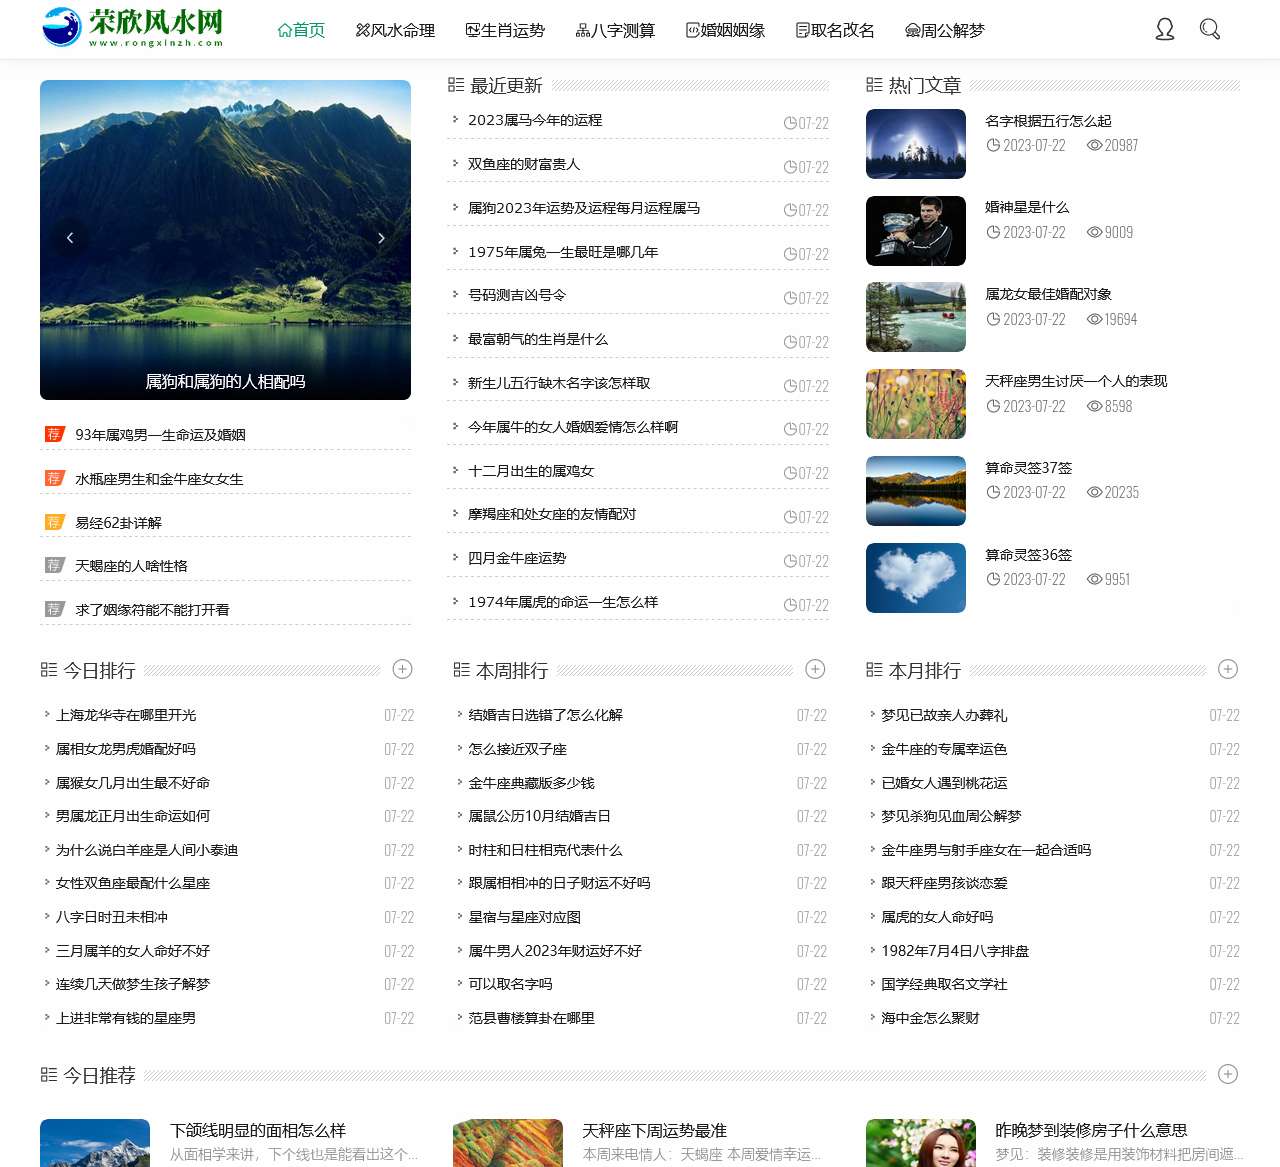Click the carousel previous arrow
The height and width of the screenshot is (1167, 1280).
(x=70, y=238)
